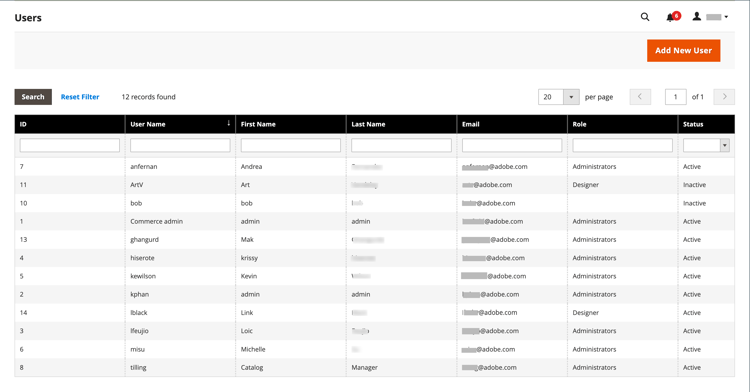Focus the ID filter input
The image size is (750, 392).
[70, 145]
